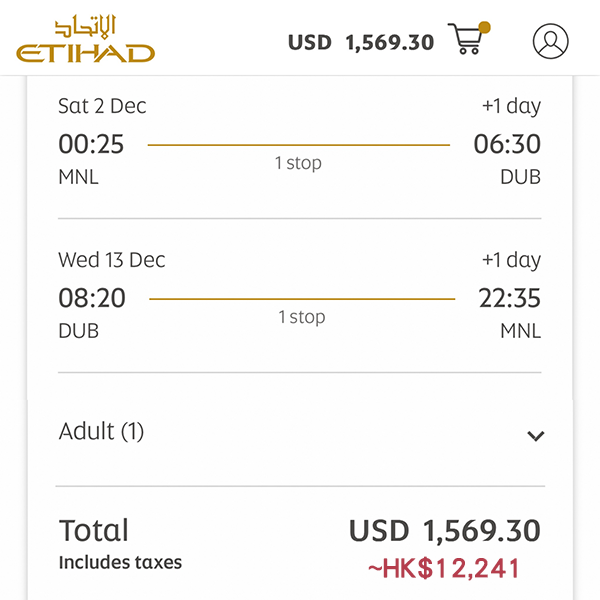600x600 pixels.
Task: Click the ~HK$12,241 converted price
Action: [443, 569]
